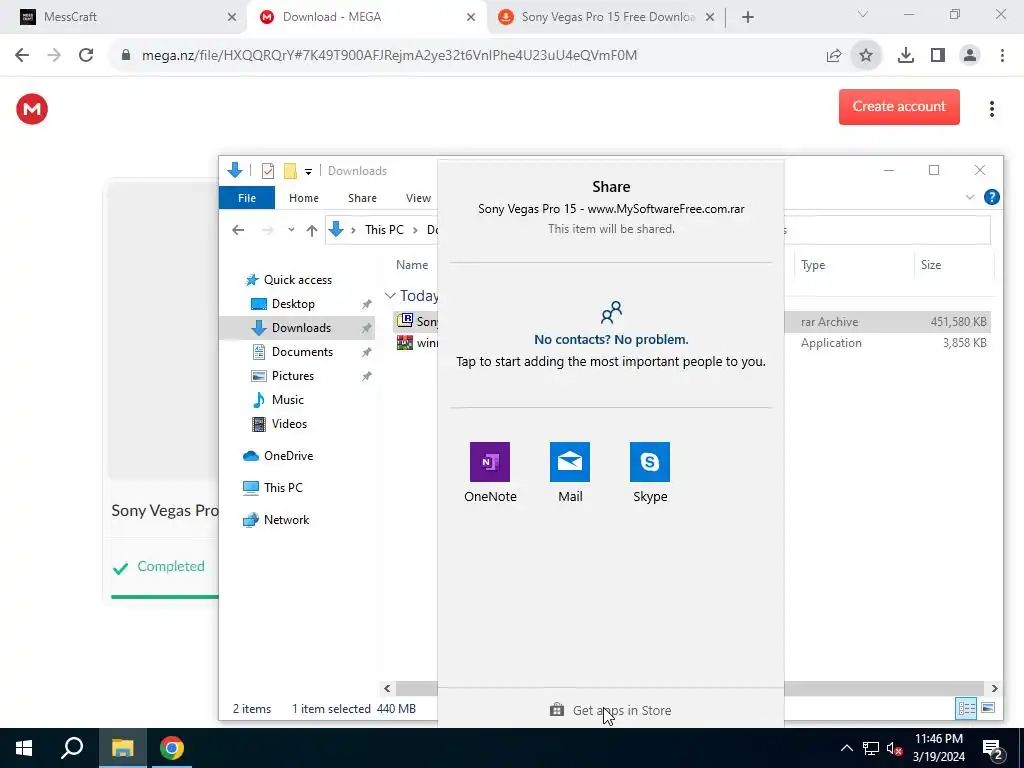
Task: Click horizontal scrollbar right arrow in Explorer
Action: coord(994,688)
